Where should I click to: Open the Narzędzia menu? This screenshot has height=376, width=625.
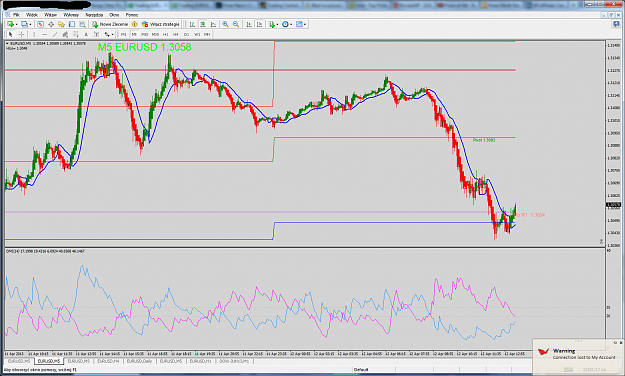tap(94, 15)
